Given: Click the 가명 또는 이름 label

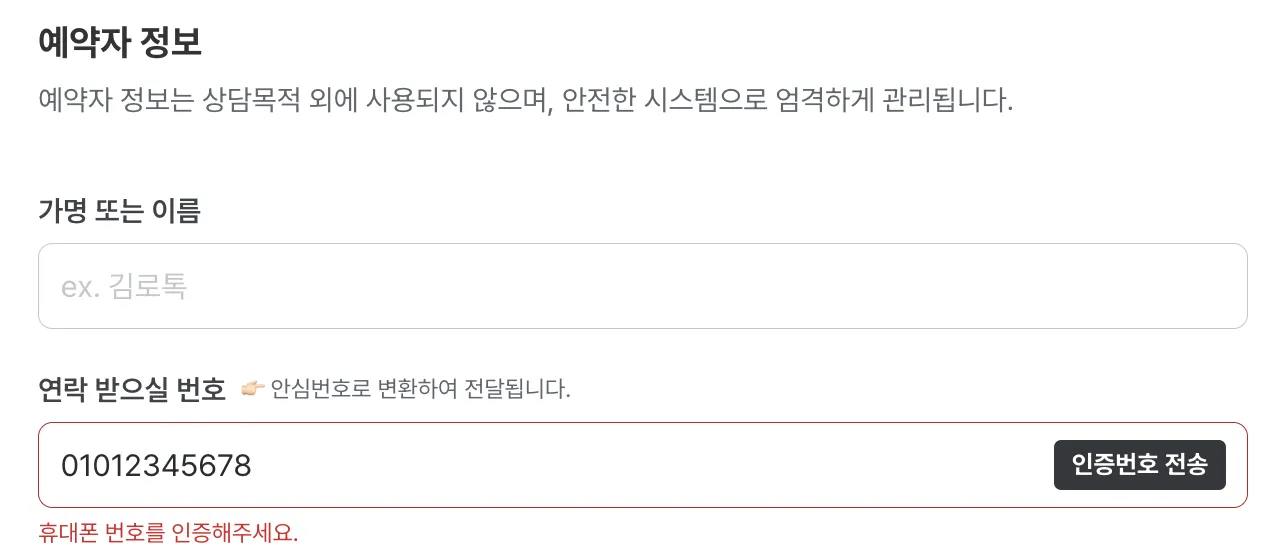Looking at the screenshot, I should pyautogui.click(x=119, y=211).
